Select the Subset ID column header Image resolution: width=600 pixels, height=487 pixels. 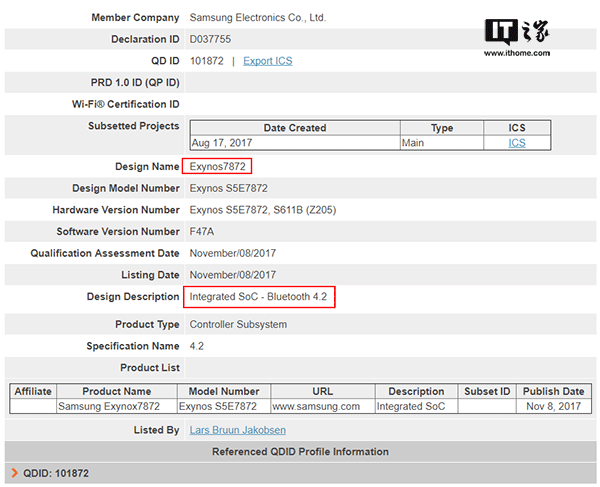[x=487, y=391]
